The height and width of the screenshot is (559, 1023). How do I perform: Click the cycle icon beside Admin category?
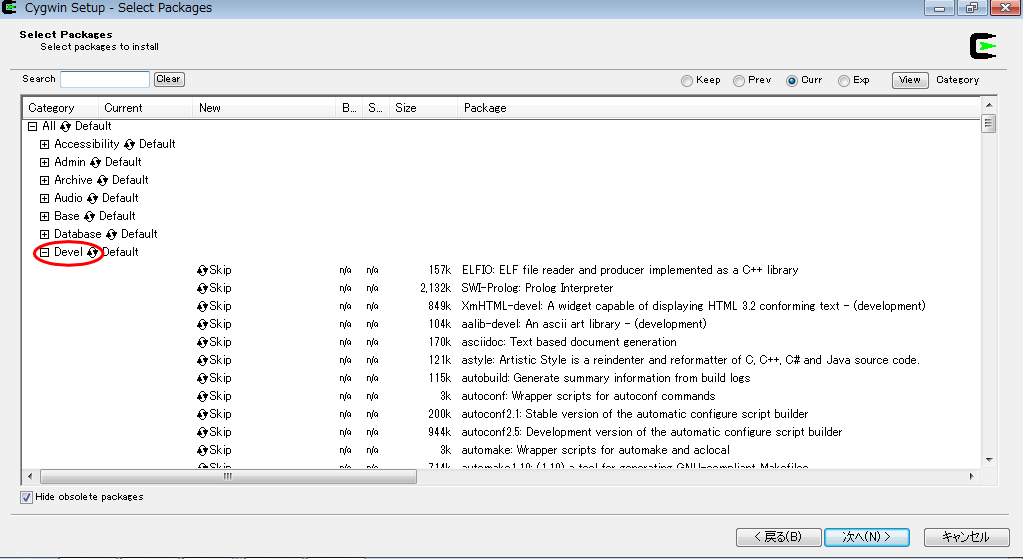[95, 162]
